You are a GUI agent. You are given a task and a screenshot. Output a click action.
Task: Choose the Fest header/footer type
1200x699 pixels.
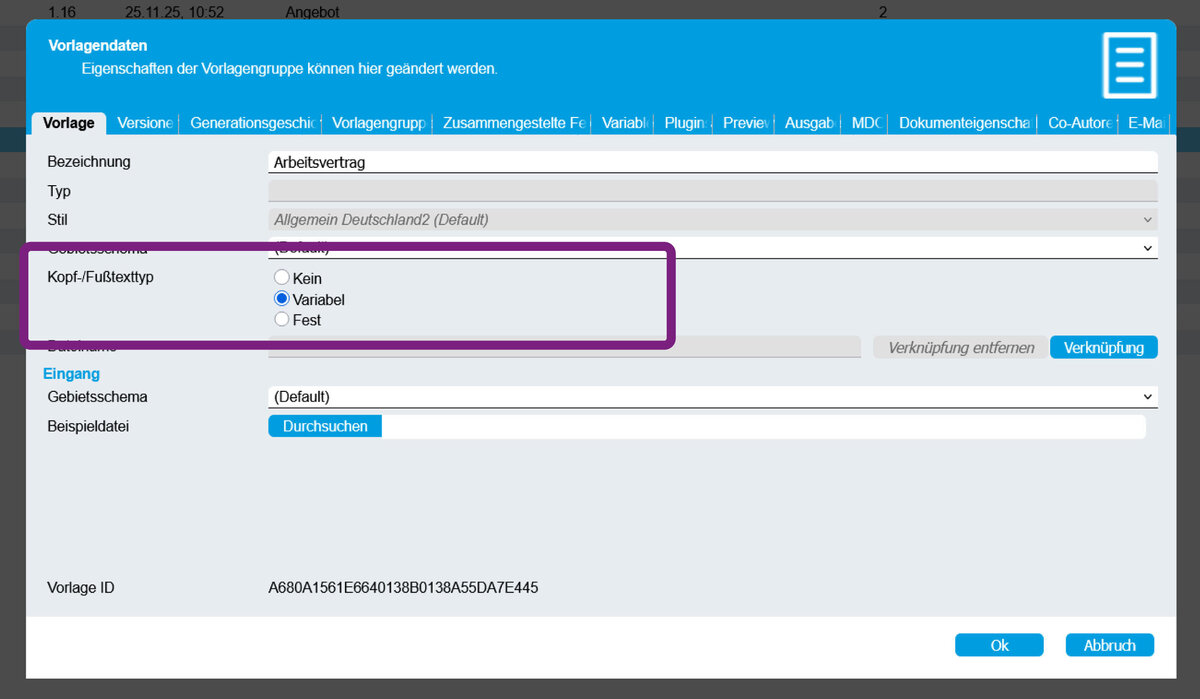282,320
